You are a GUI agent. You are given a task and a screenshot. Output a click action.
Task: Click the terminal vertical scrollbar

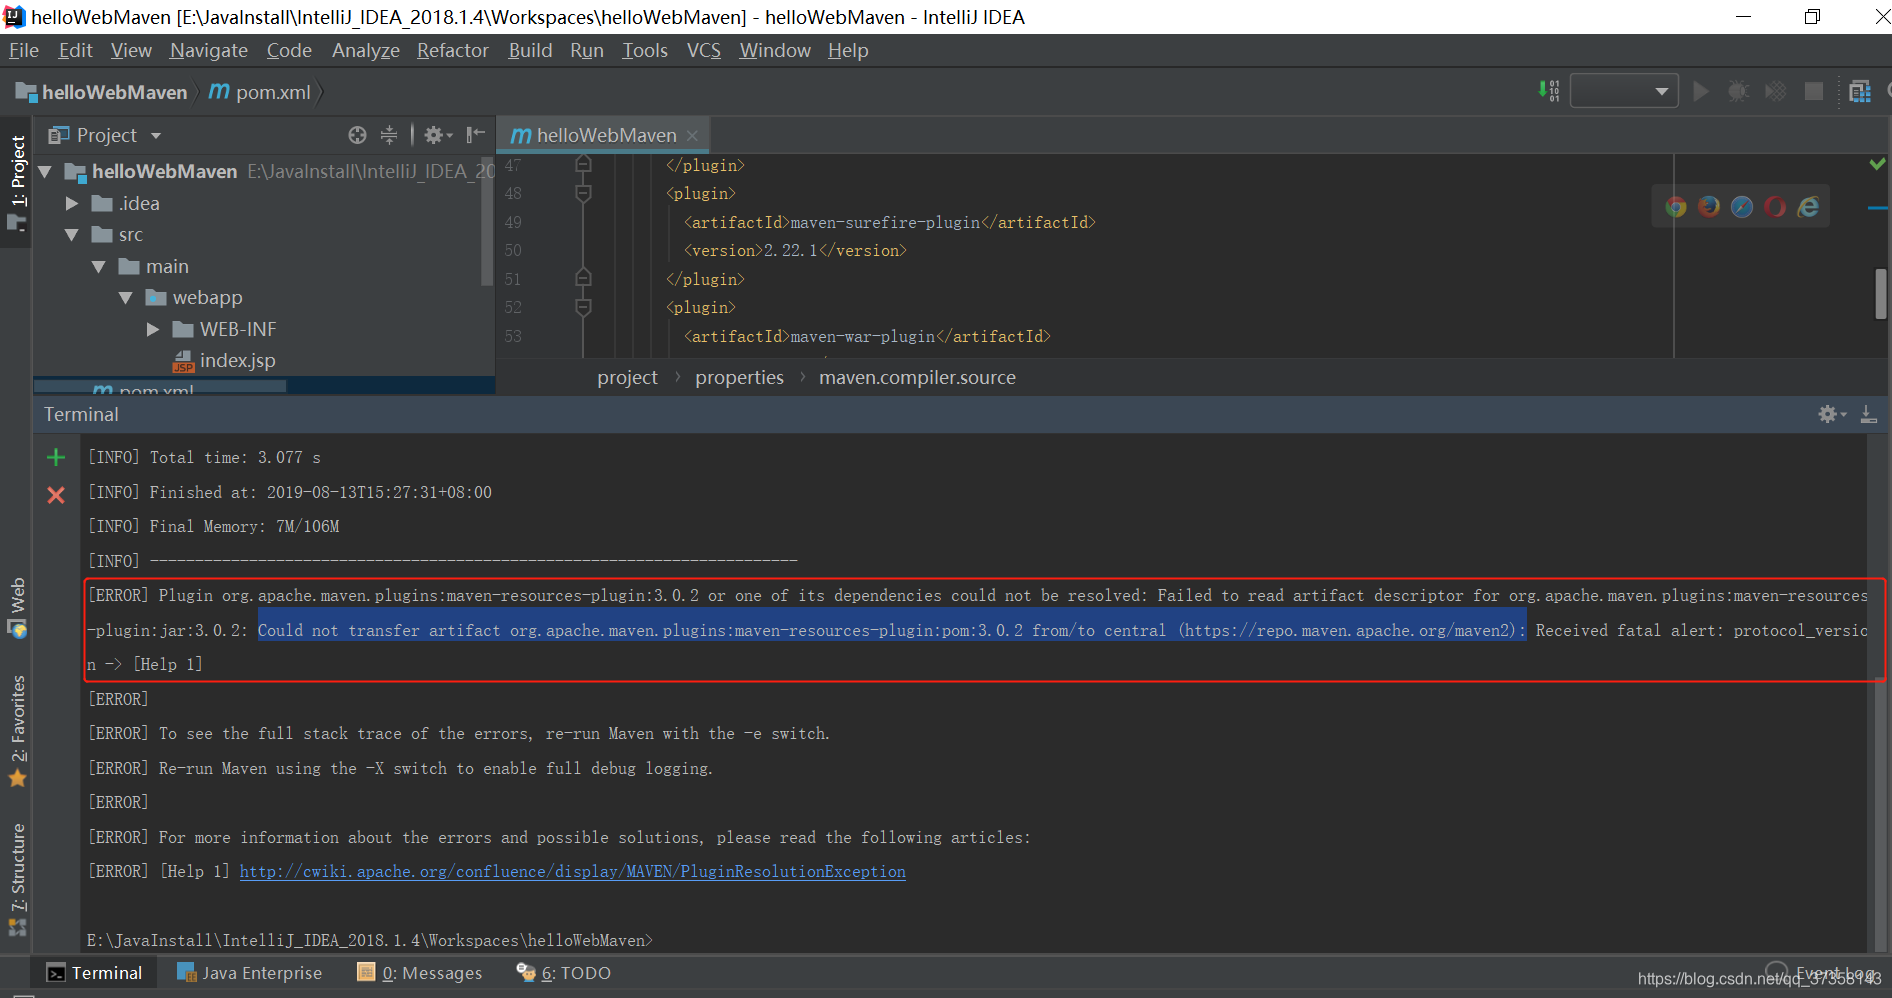click(x=1878, y=815)
